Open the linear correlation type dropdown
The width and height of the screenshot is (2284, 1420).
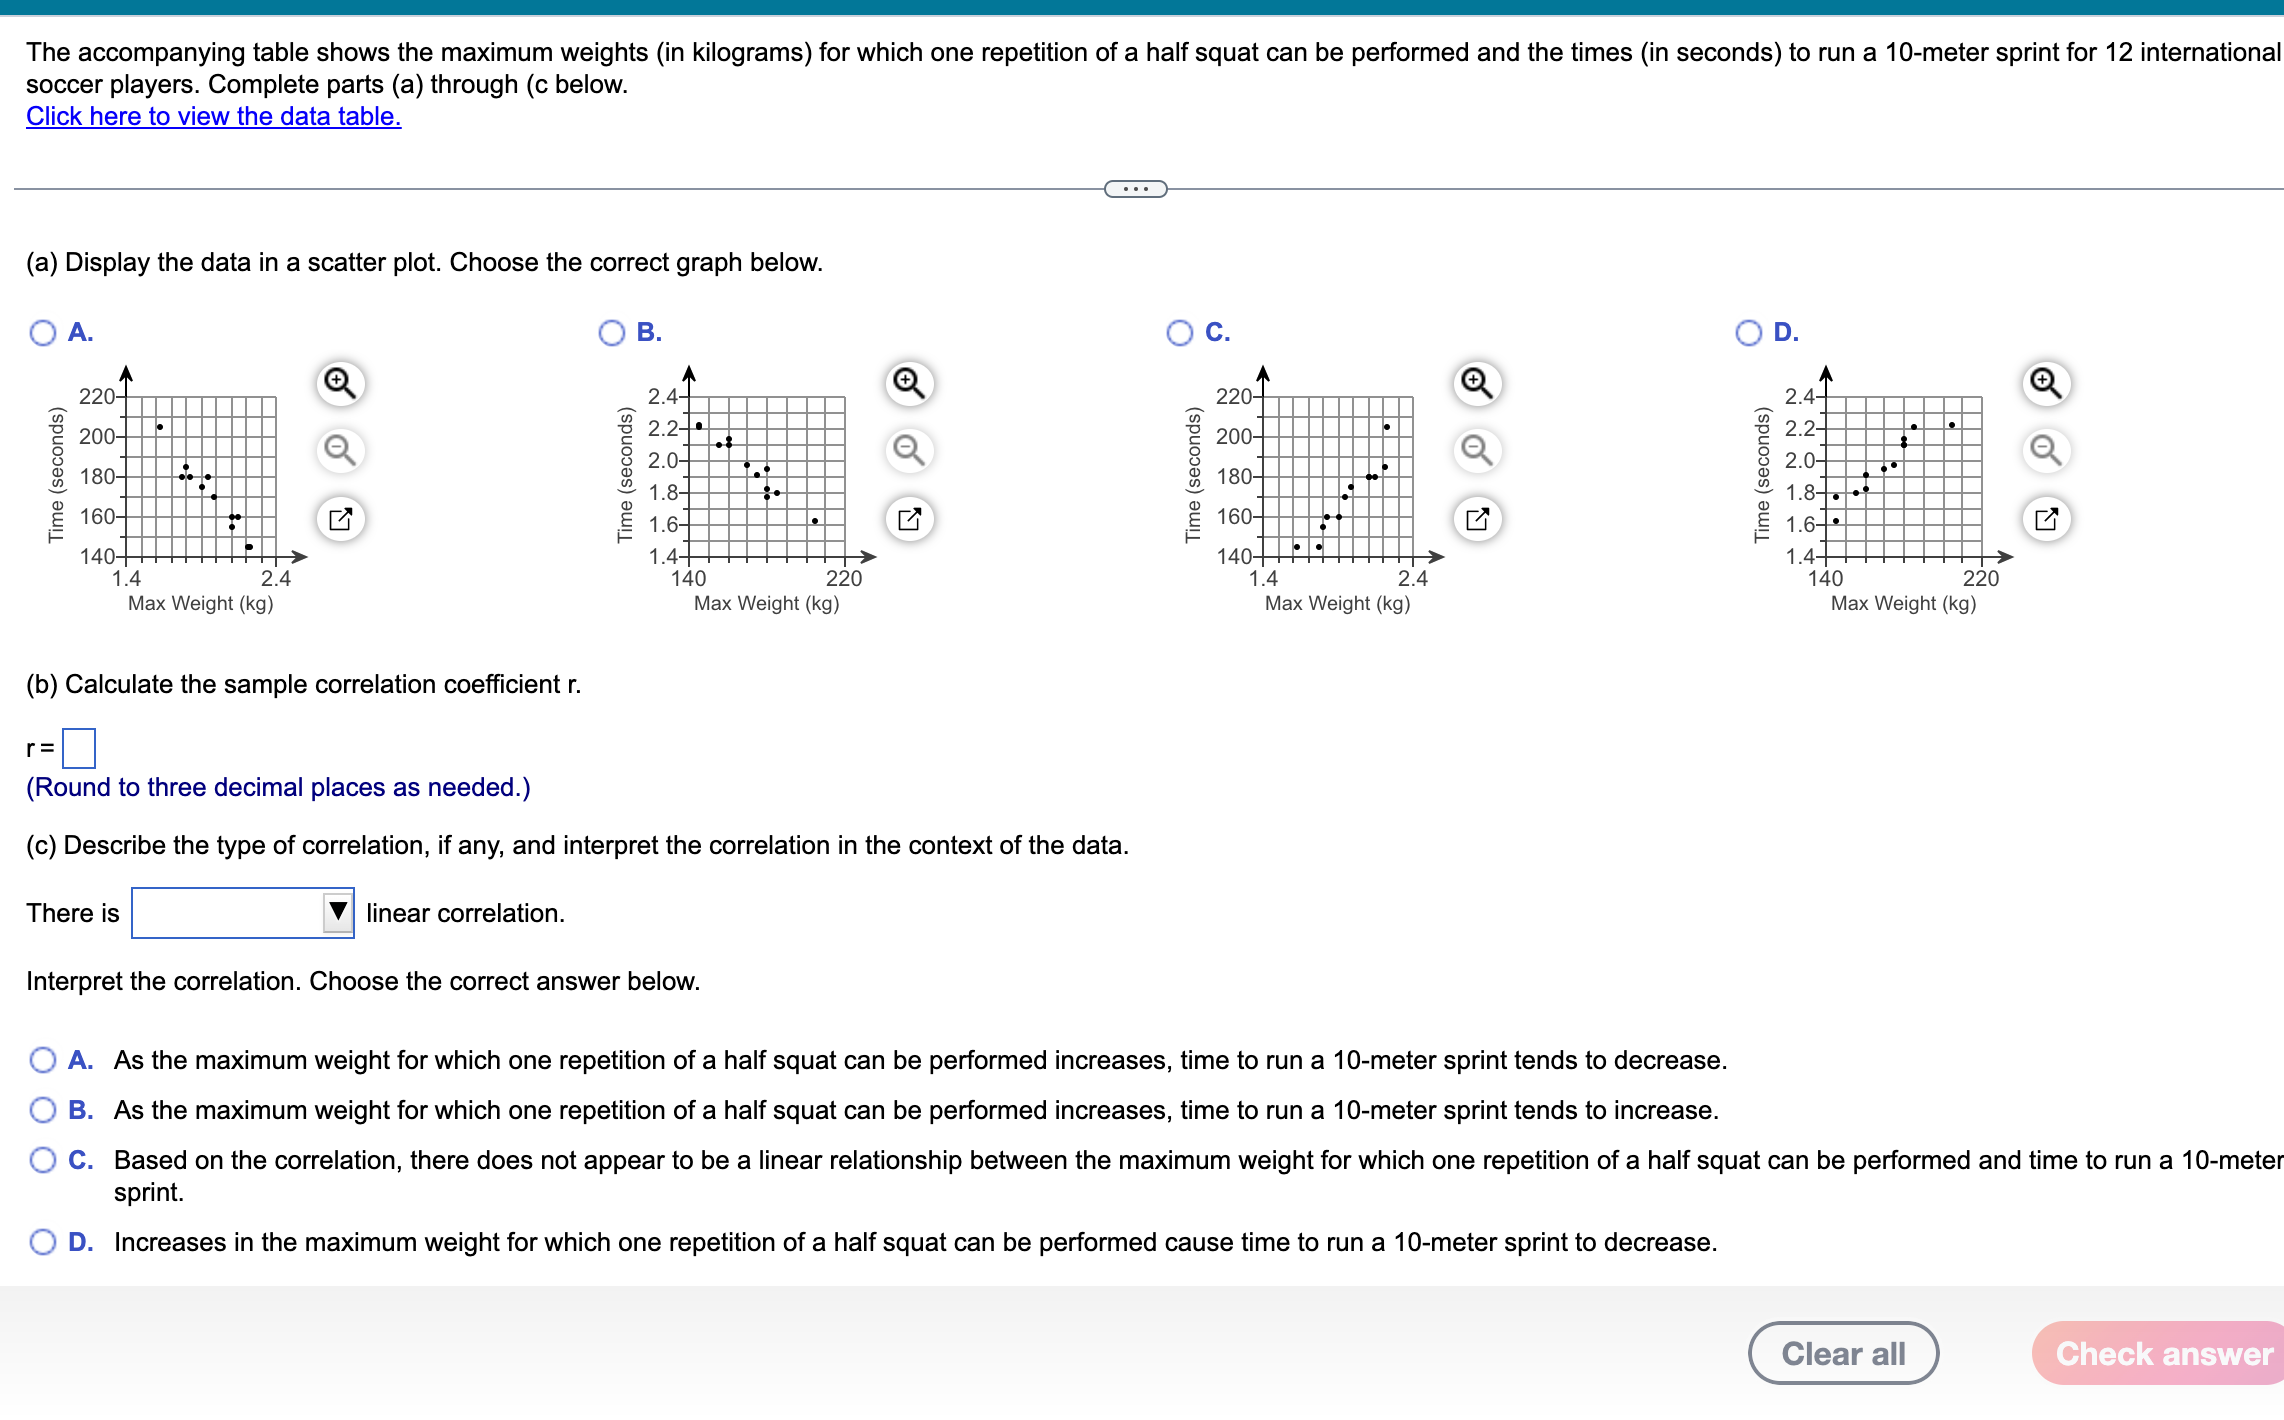[337, 913]
